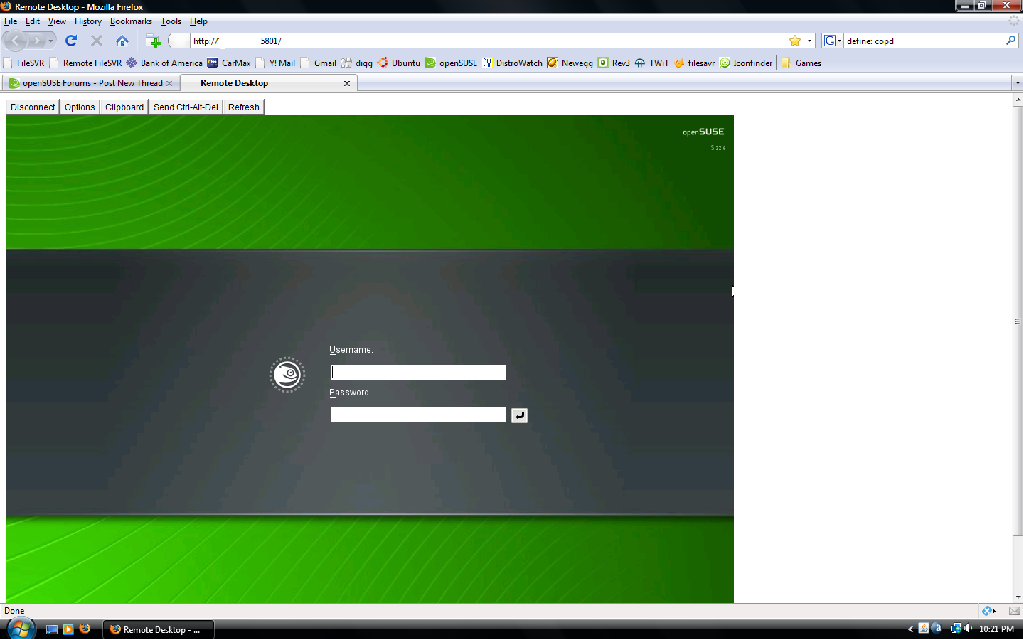The width and height of the screenshot is (1023, 639).
Task: Select the Remote Desktop tab
Action: coord(268,83)
